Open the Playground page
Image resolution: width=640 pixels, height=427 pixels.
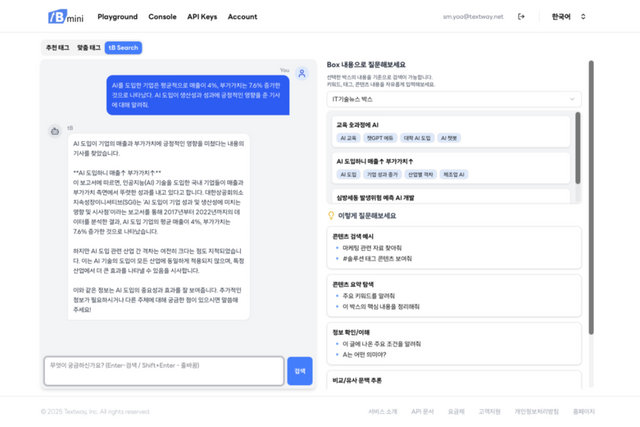click(x=118, y=17)
